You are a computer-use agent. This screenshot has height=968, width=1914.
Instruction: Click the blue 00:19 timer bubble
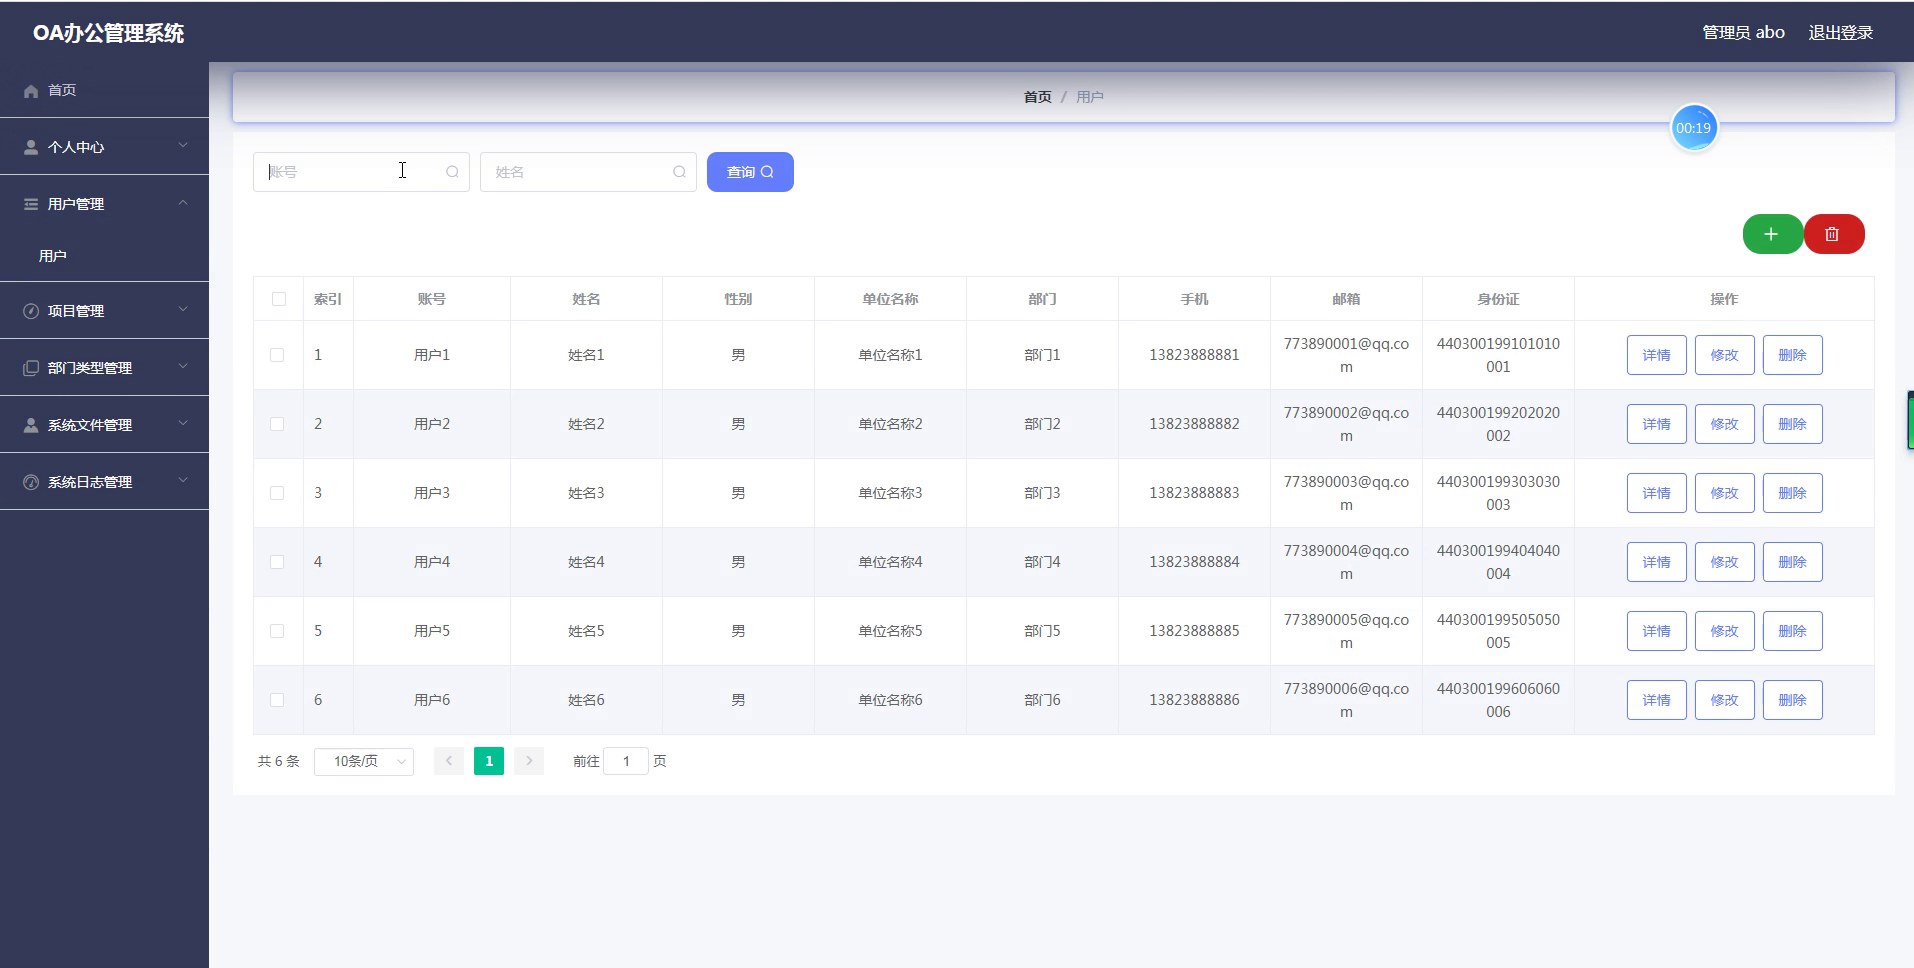click(1694, 128)
